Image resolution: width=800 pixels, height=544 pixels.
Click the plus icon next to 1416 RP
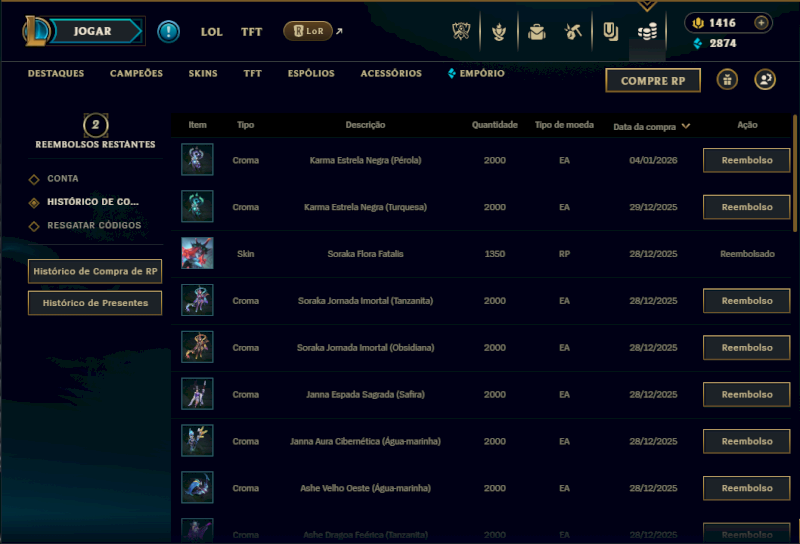pyautogui.click(x=761, y=23)
